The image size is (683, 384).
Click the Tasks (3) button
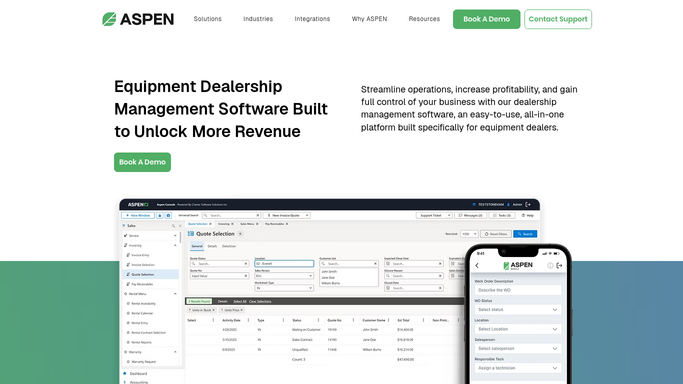502,216
